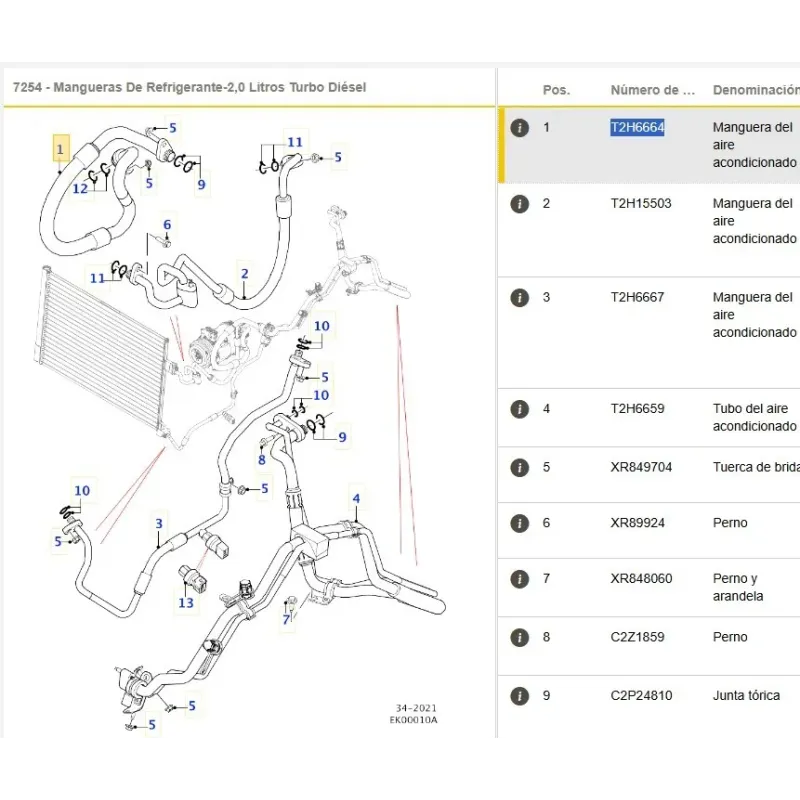Image resolution: width=800 pixels, height=800 pixels.
Task: Click info icon for C2Z1859 bolt
Action: [x=519, y=637]
